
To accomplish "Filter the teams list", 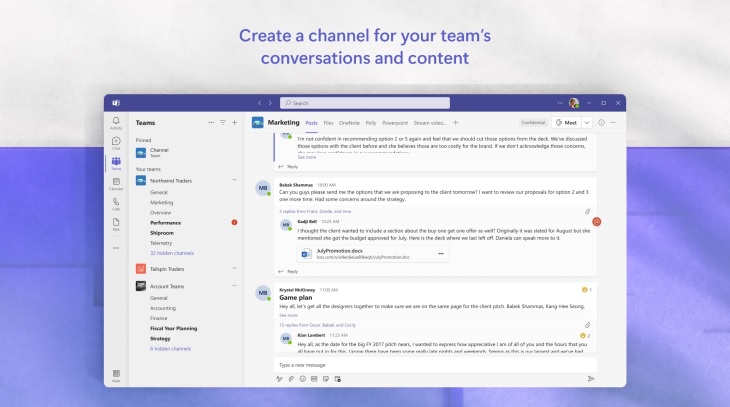I will [223, 122].
